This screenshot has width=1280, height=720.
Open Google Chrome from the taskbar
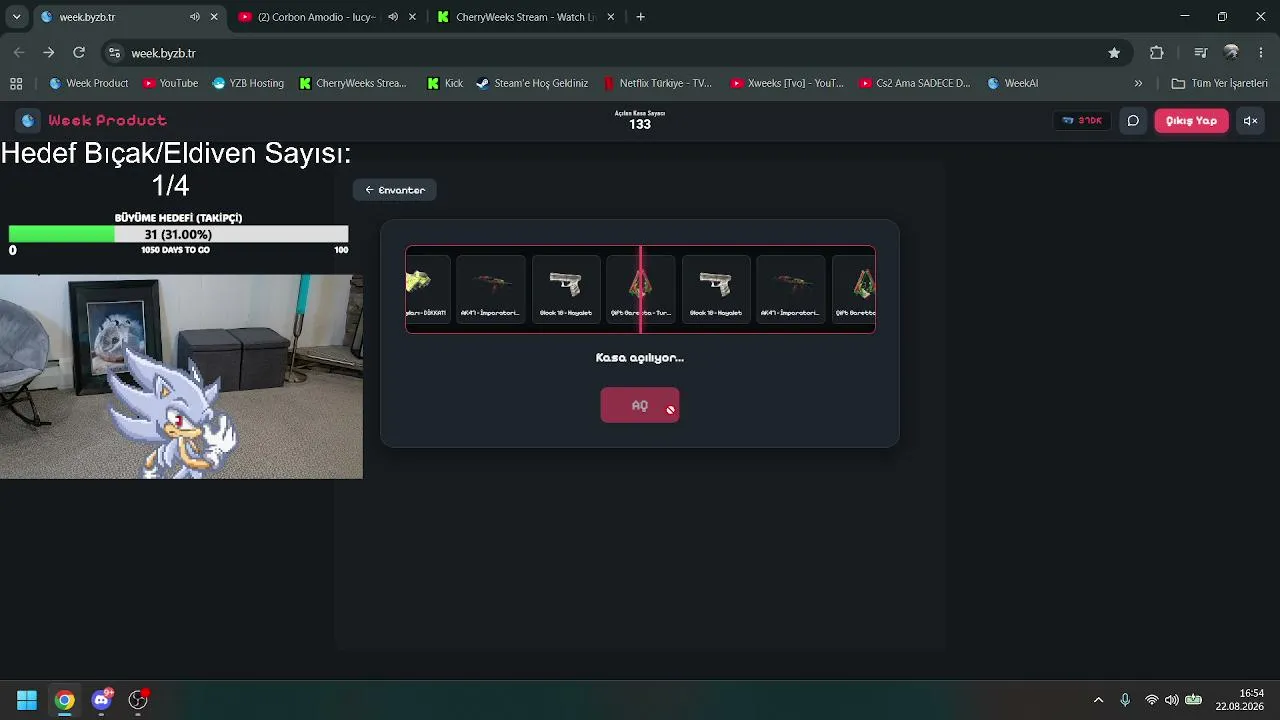[64, 700]
